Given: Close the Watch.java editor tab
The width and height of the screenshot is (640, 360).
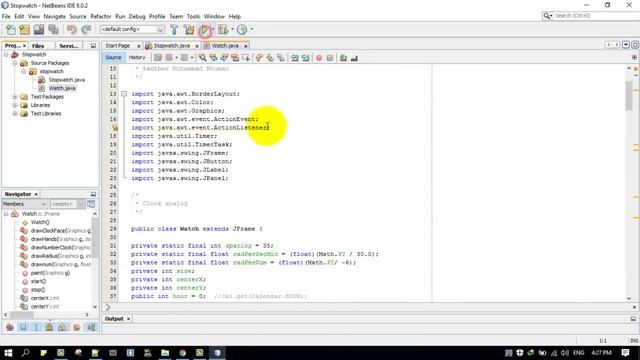Looking at the screenshot, I should (246, 46).
